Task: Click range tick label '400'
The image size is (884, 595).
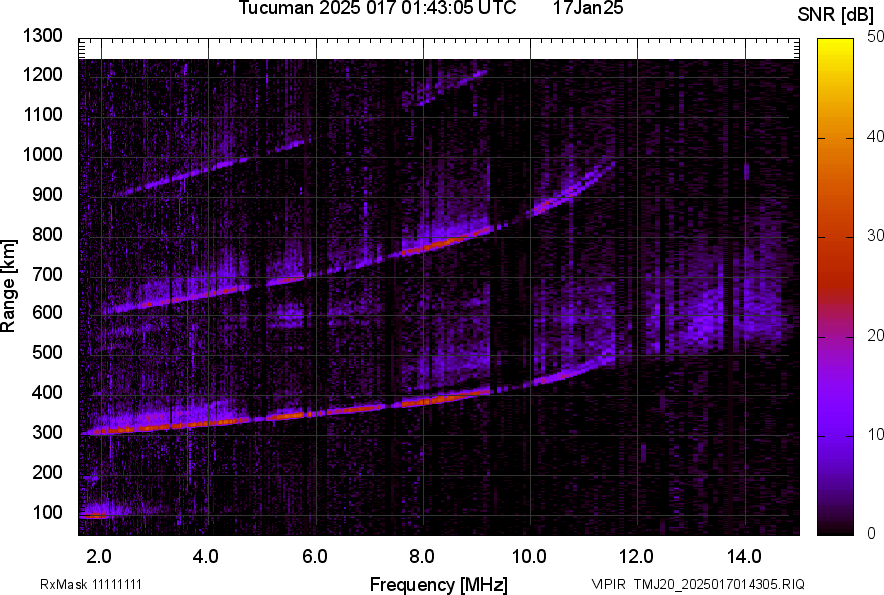Action: (47, 392)
